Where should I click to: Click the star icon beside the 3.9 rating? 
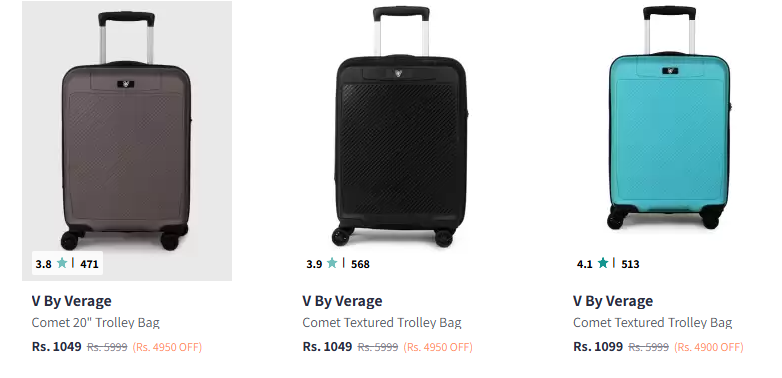click(332, 263)
